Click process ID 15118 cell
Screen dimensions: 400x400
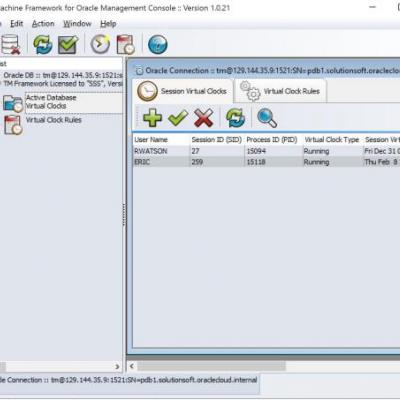pyautogui.click(x=273, y=162)
